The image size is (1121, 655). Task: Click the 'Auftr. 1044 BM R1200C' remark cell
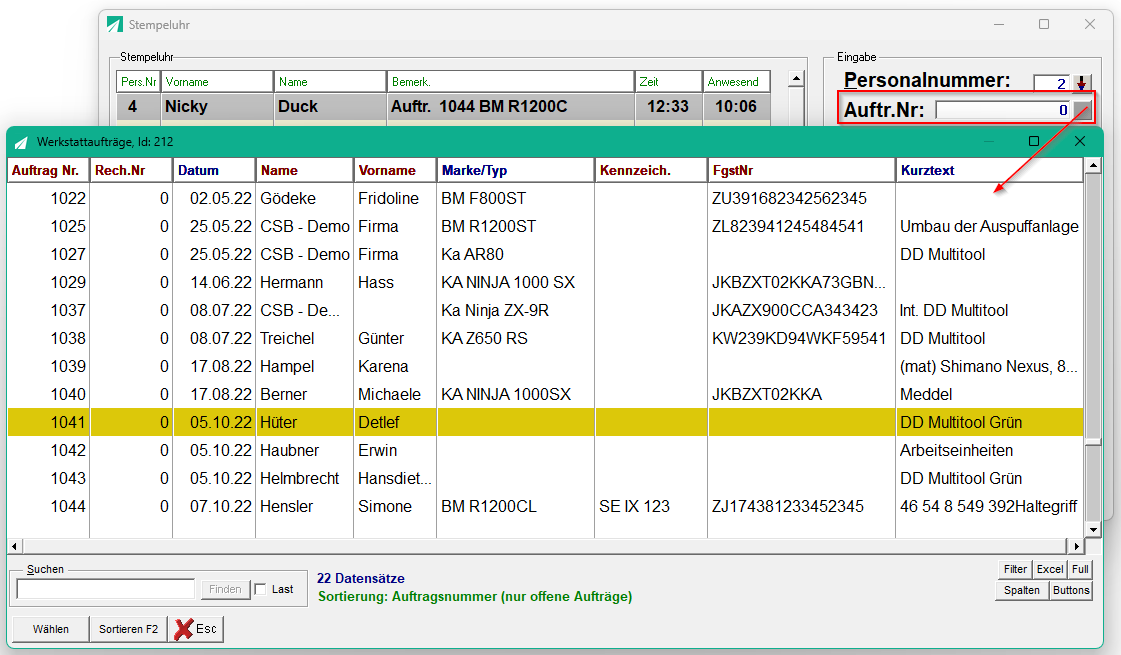pos(510,107)
